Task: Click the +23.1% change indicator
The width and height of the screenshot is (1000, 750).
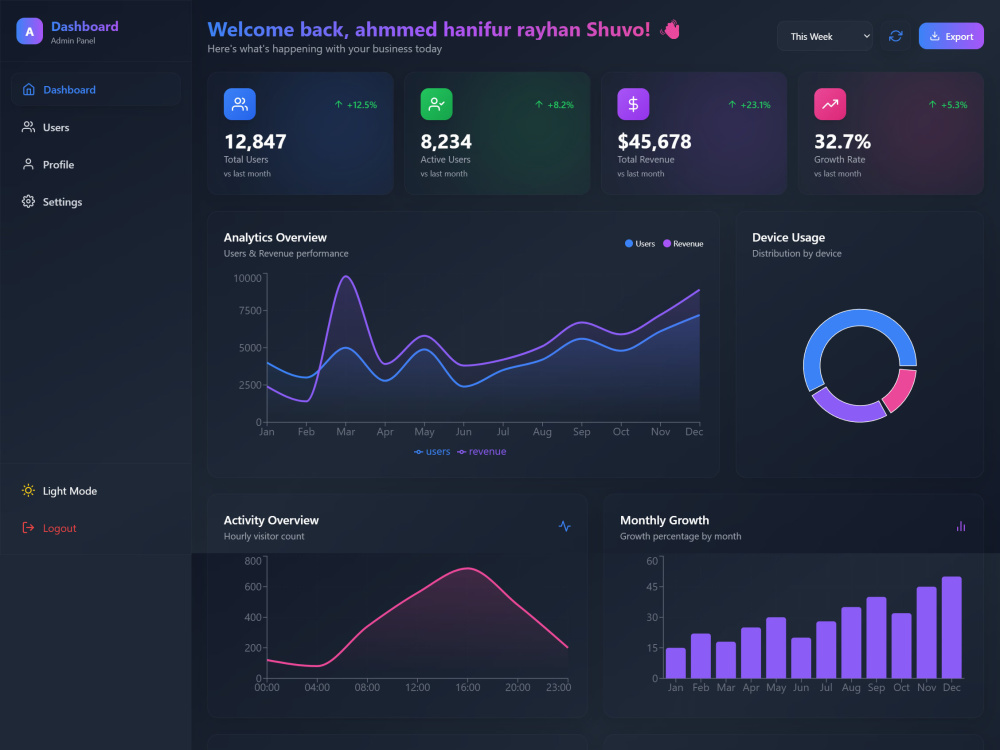Action: point(749,105)
